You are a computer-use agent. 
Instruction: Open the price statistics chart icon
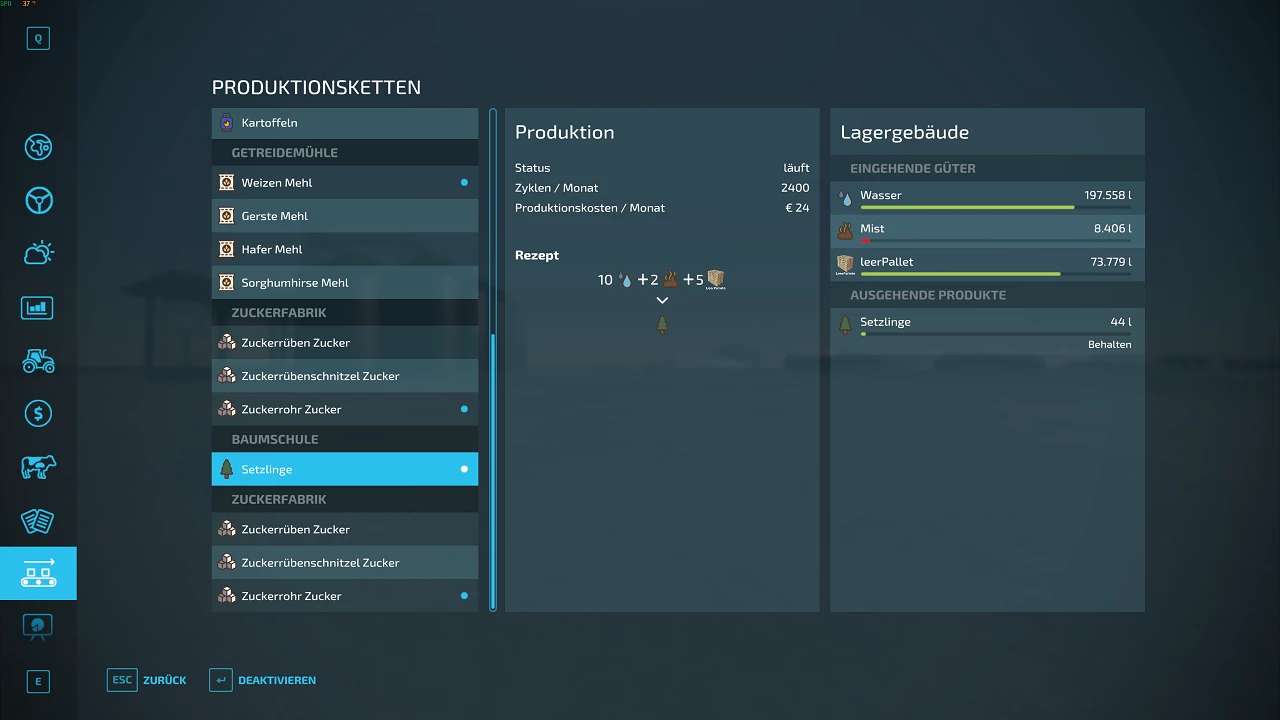pos(38,307)
